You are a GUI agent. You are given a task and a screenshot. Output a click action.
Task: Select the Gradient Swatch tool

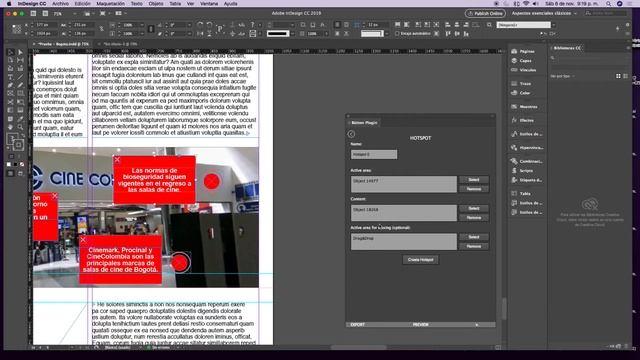tap(11, 110)
